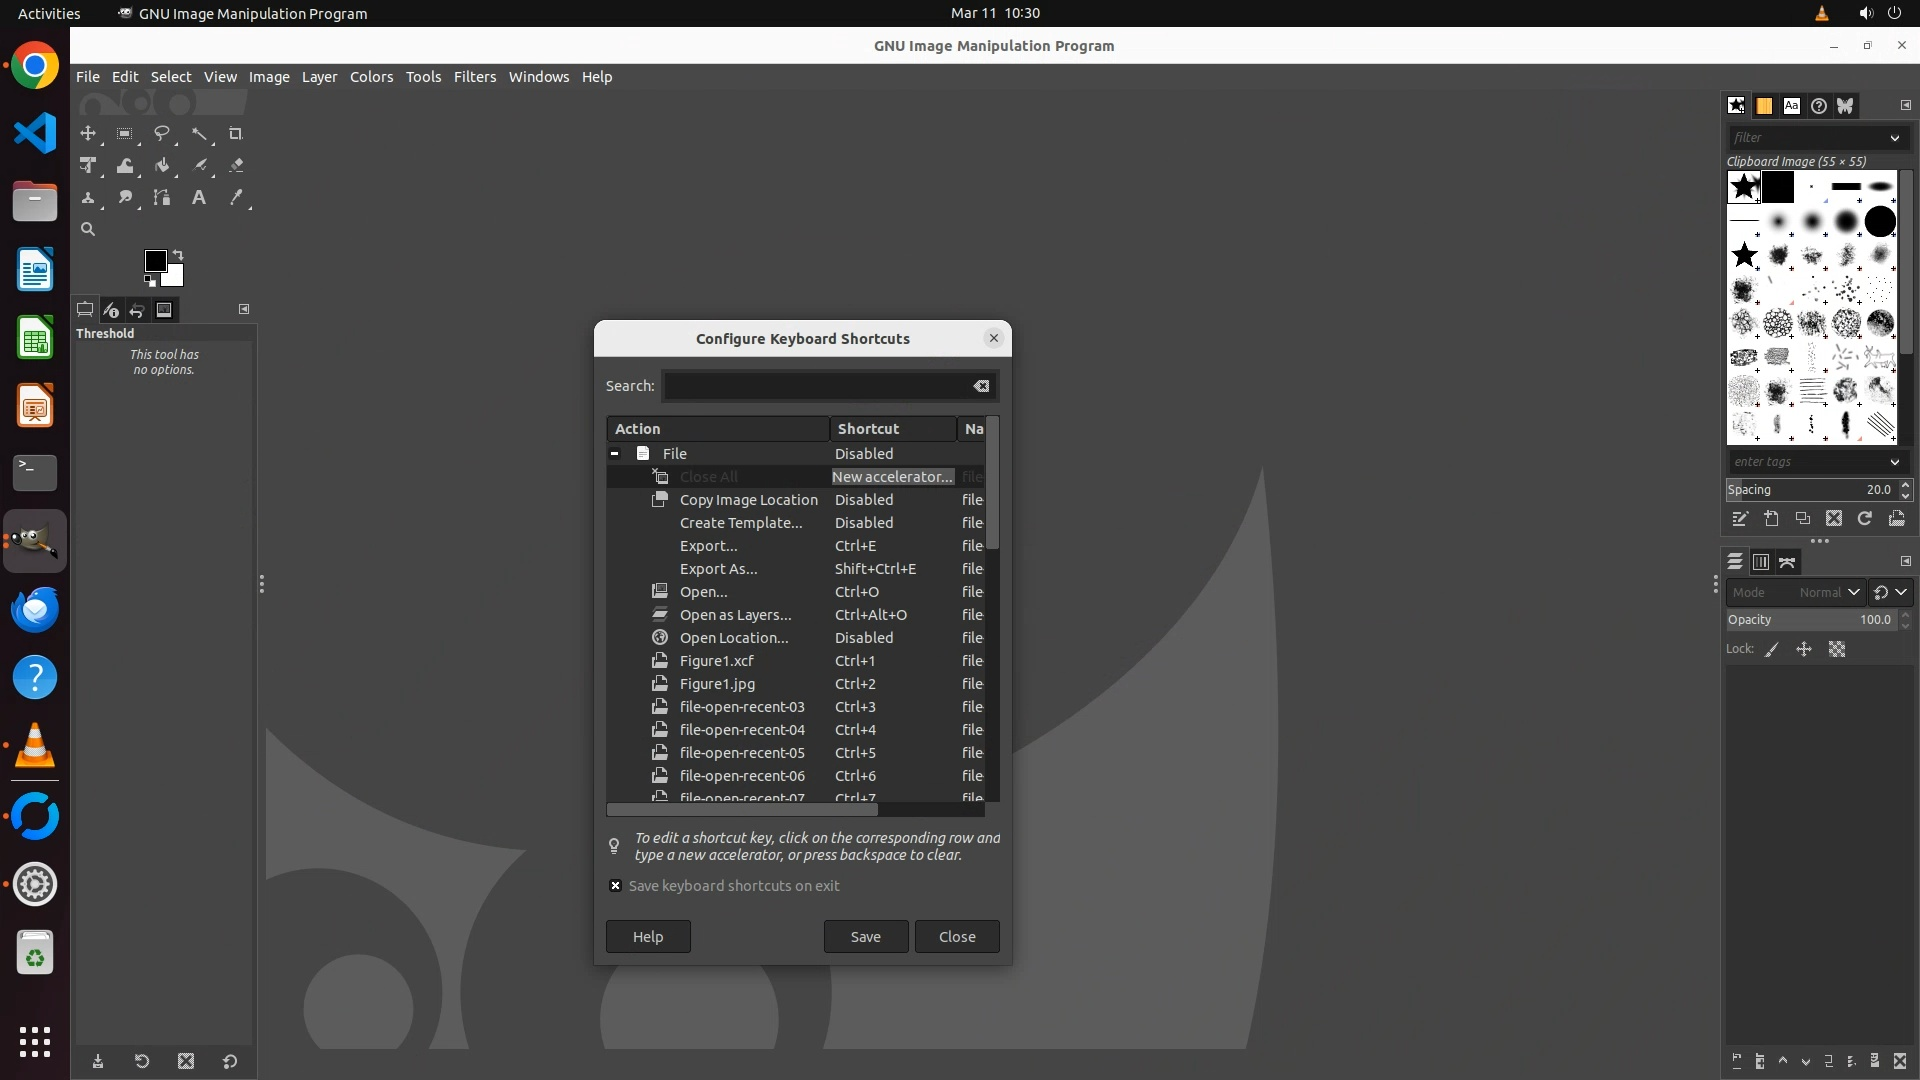Click the black foreground color swatch
Viewport: 1920px width, 1080px height.
point(155,261)
